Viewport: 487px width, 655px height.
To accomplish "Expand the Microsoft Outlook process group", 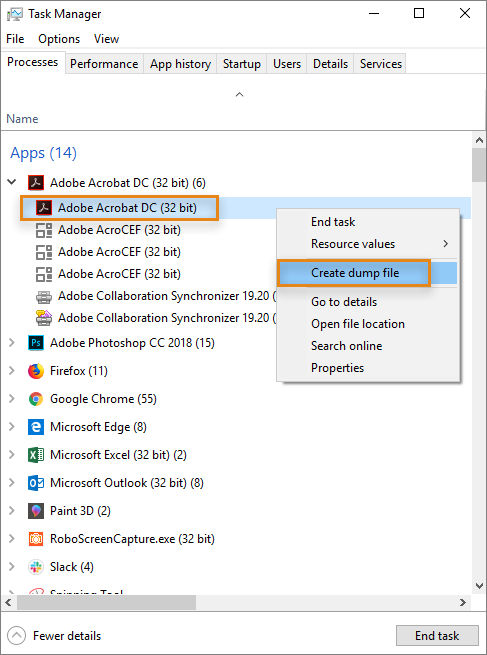I will point(12,483).
